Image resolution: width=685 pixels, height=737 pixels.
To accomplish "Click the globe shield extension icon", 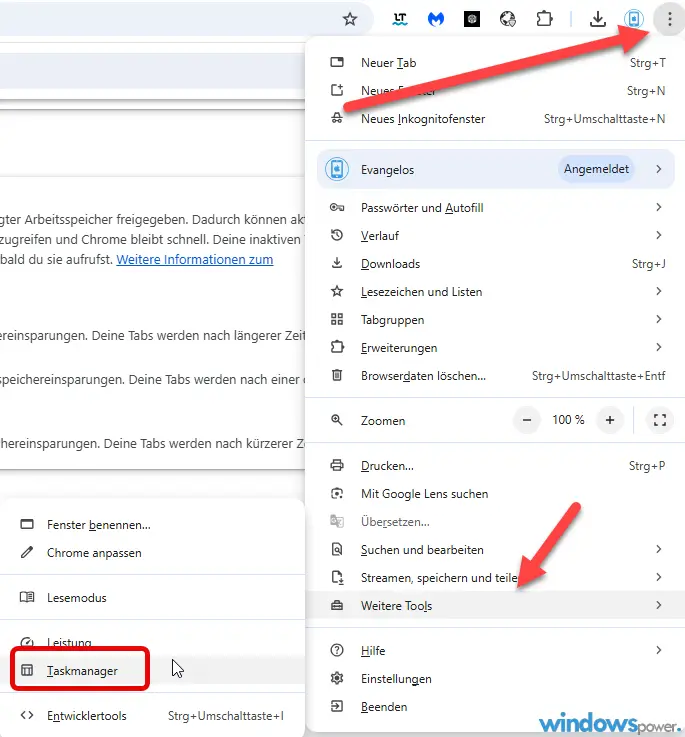I will coord(508,19).
